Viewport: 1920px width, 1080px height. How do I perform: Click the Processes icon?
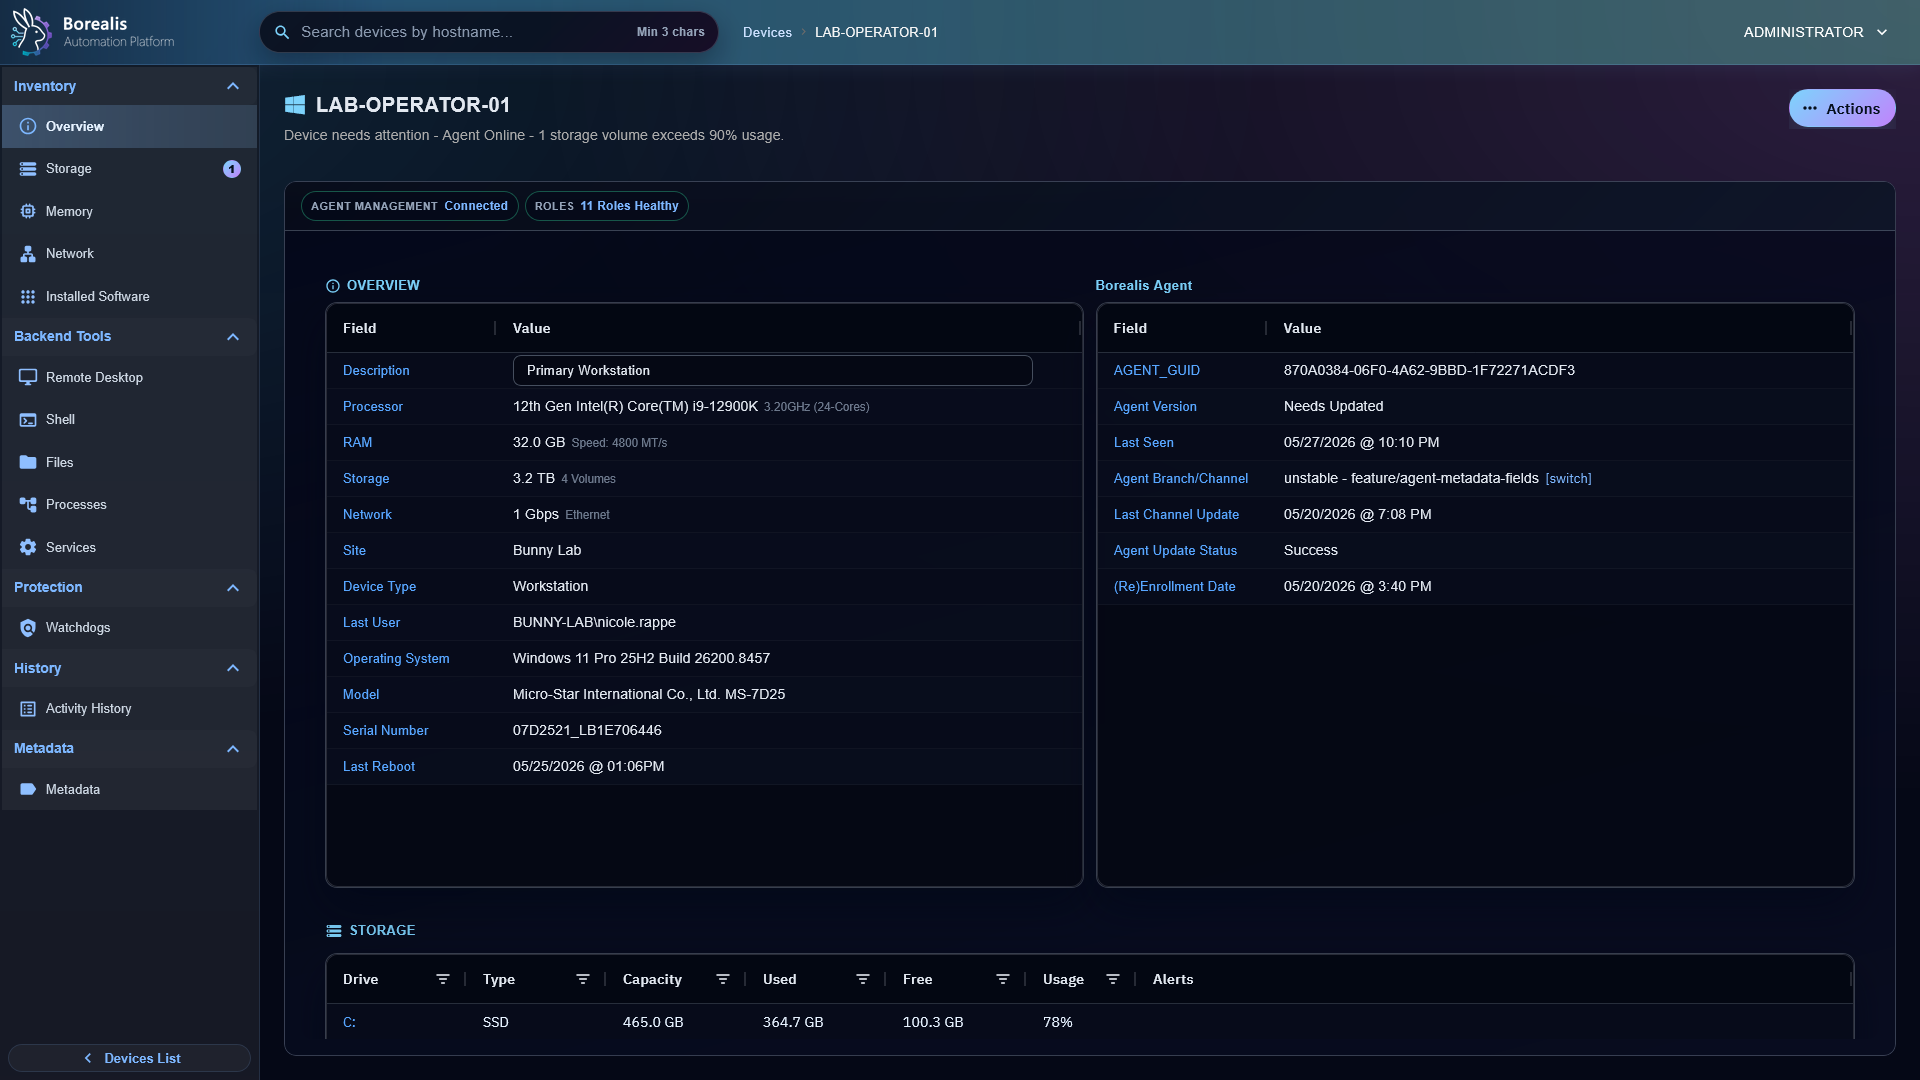(28, 505)
